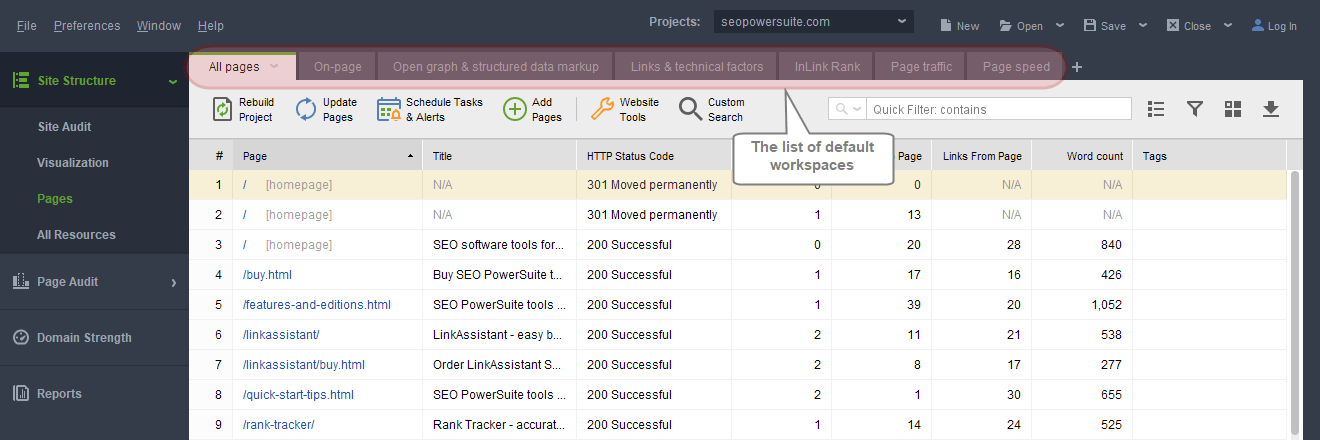Click the Page Audit sidebar icon
1320x440 pixels.
(x=20, y=281)
